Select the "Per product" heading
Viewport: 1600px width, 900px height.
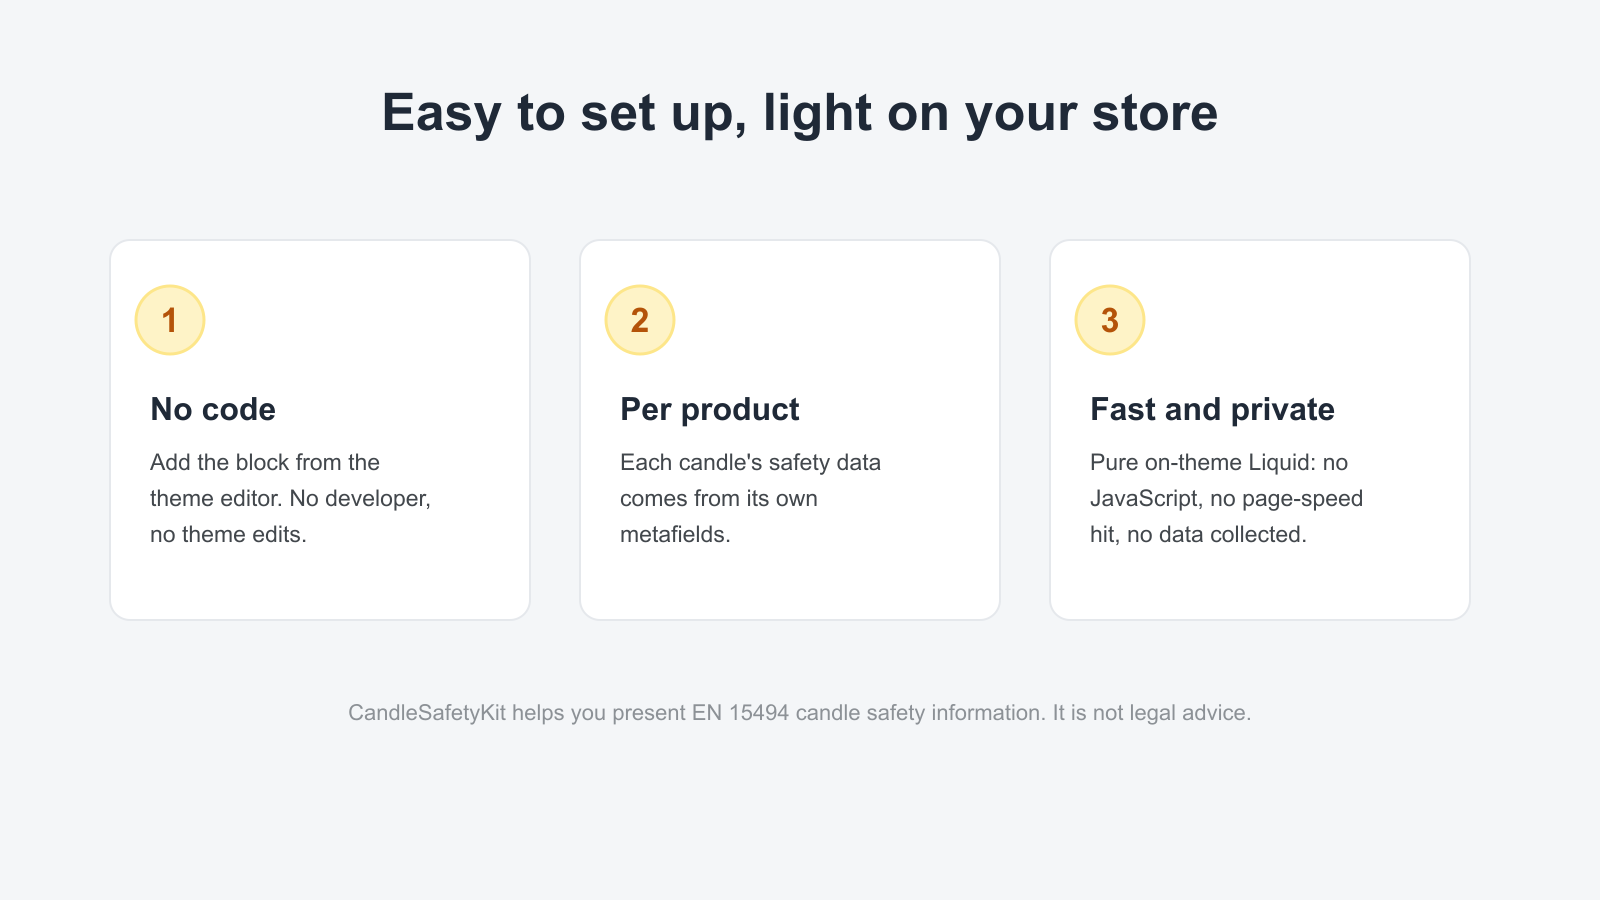(710, 409)
